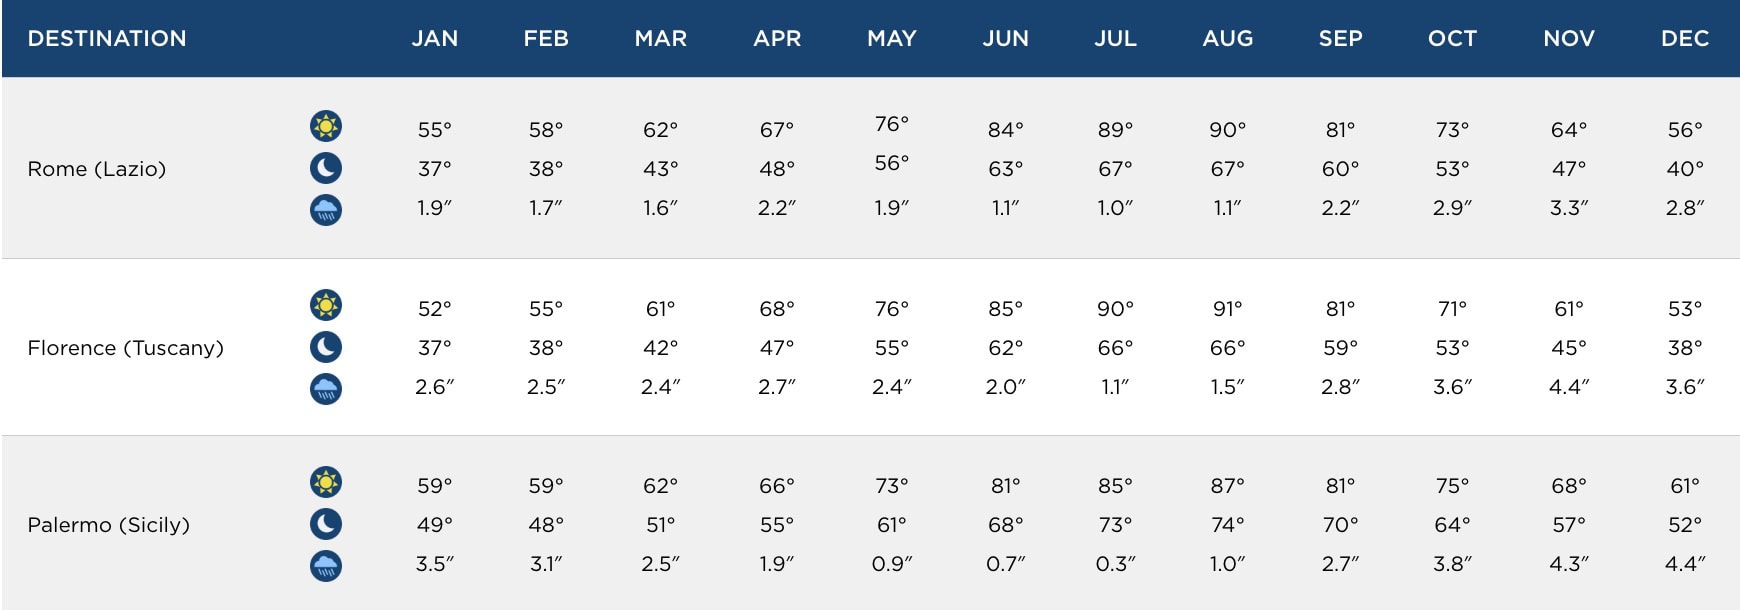Click Rome's August high of 90°
1740x610 pixels.
click(x=1228, y=130)
